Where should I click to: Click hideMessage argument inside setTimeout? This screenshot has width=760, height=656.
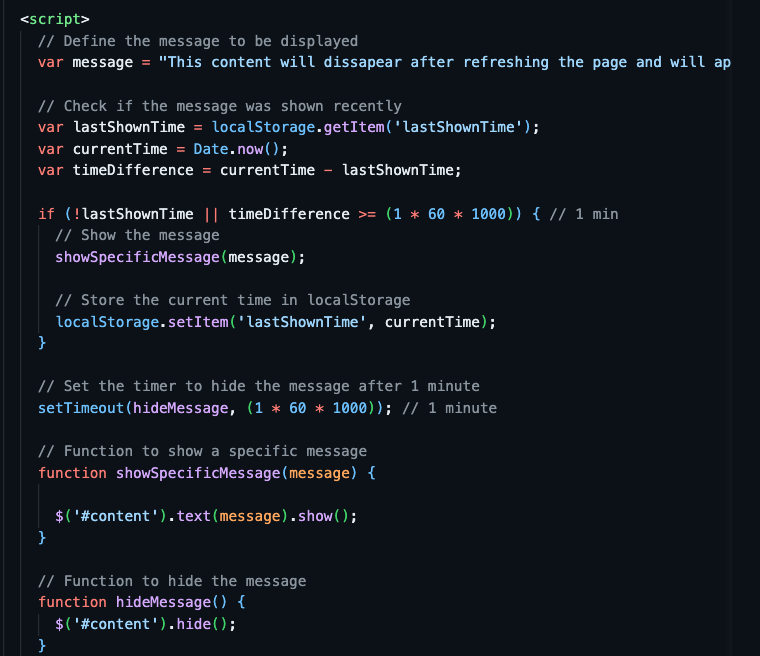180,408
